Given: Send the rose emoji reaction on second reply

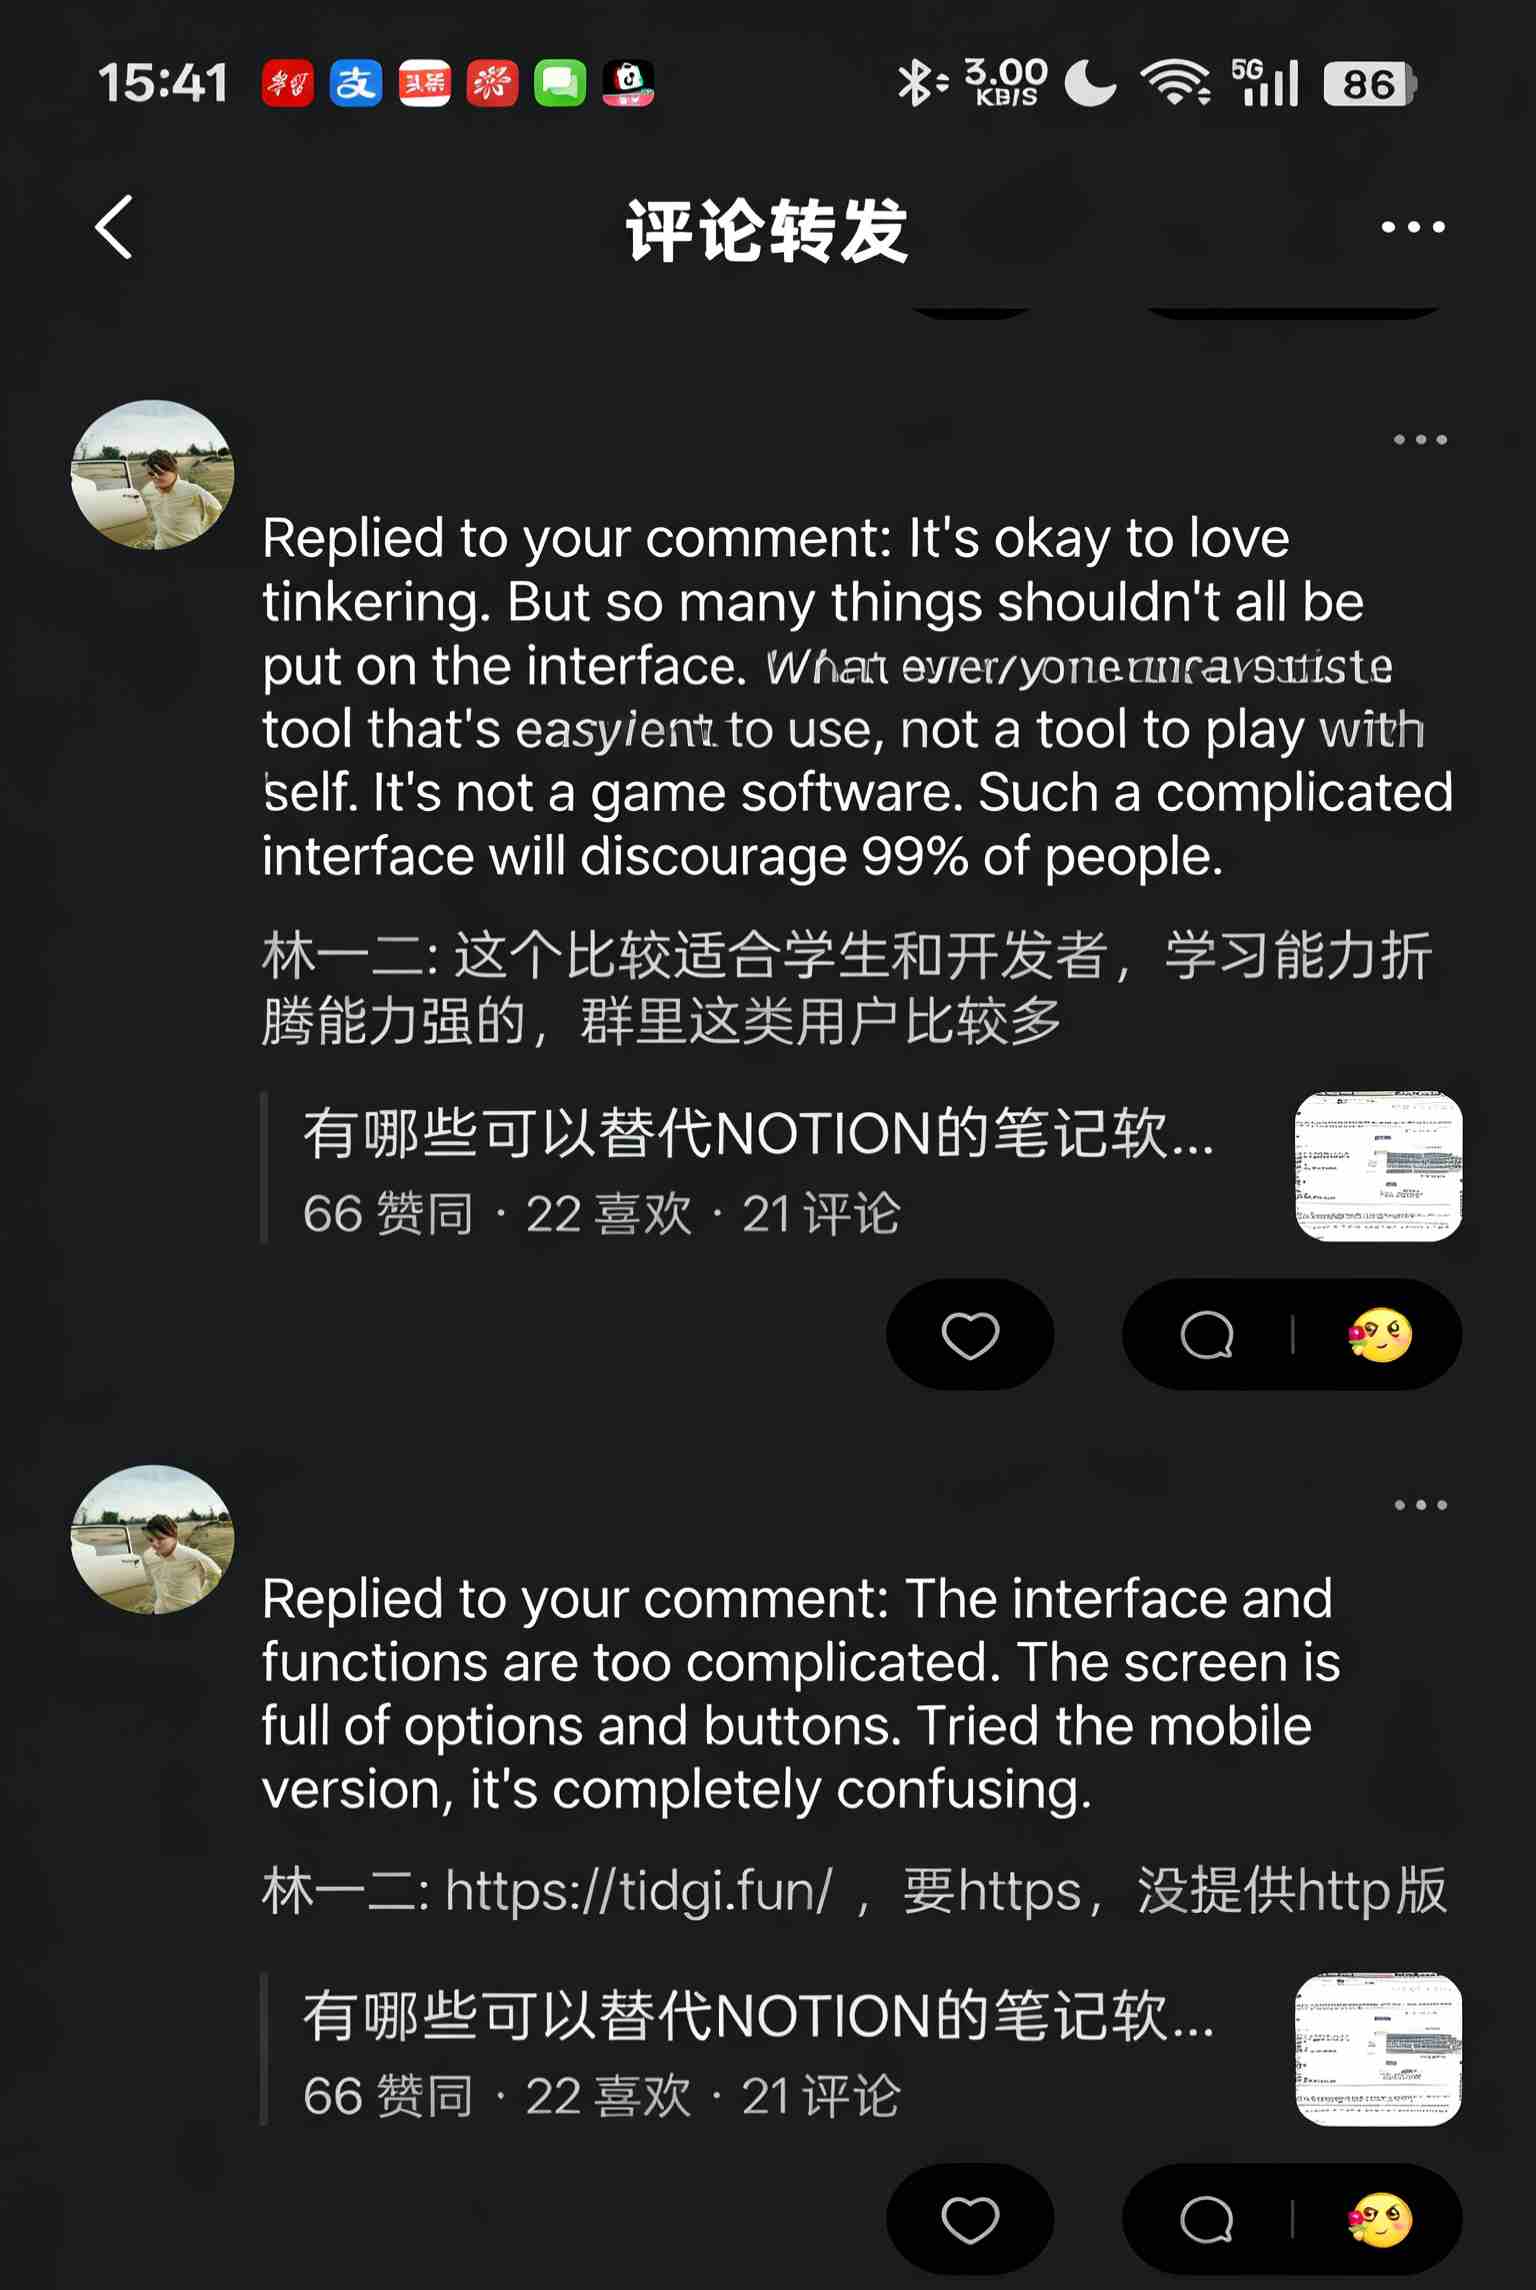Looking at the screenshot, I should [1380, 2220].
